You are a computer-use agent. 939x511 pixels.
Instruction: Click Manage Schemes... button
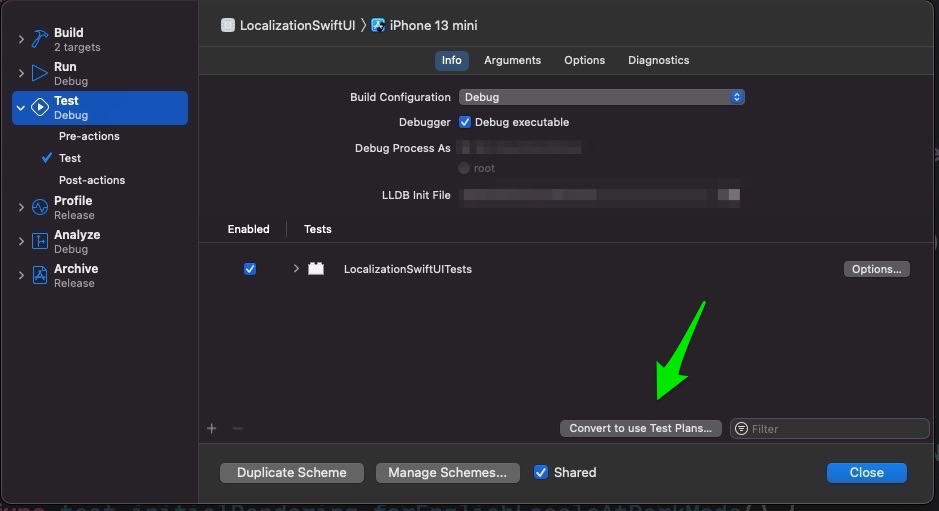447,473
